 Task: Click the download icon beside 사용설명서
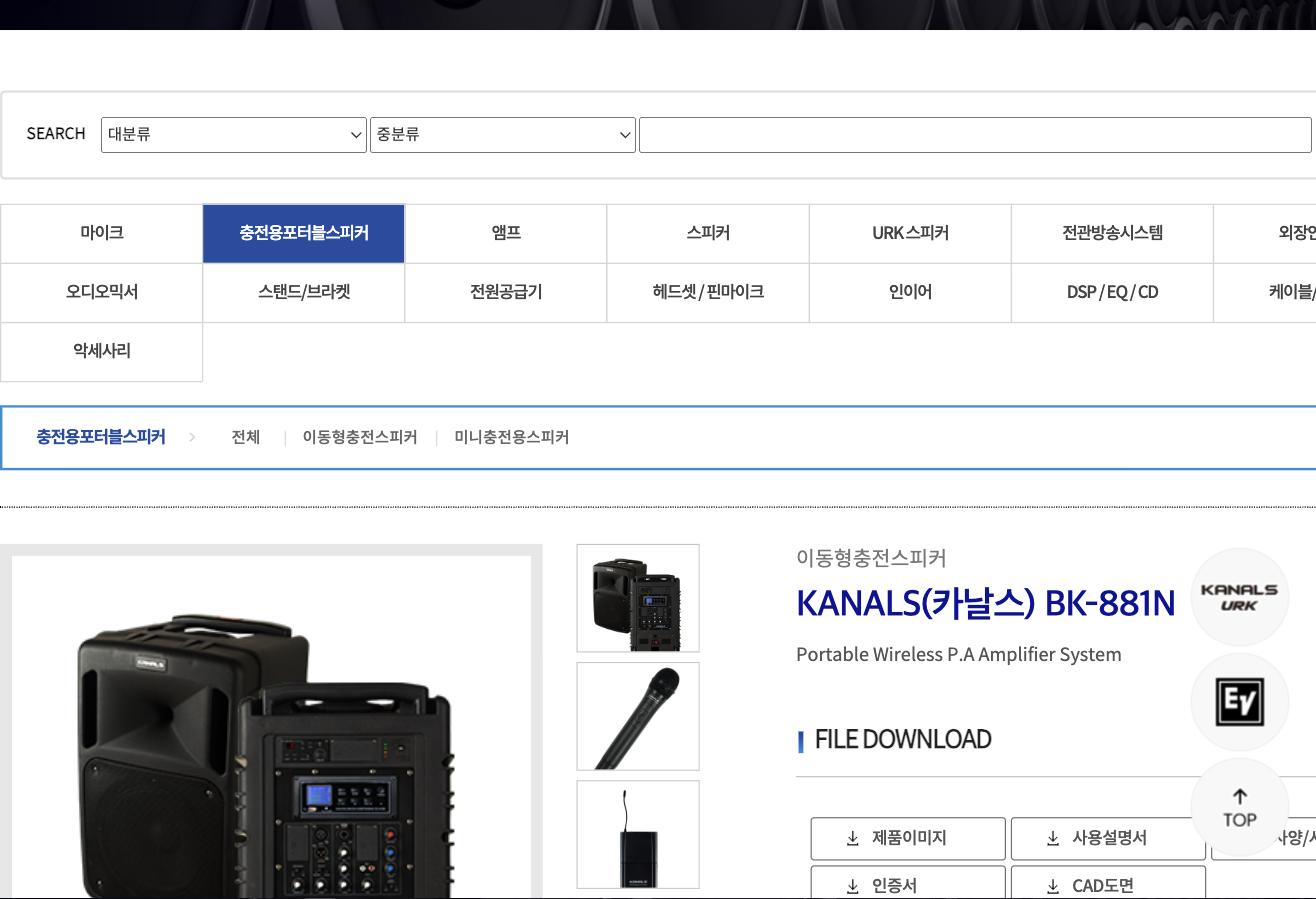coord(1053,838)
